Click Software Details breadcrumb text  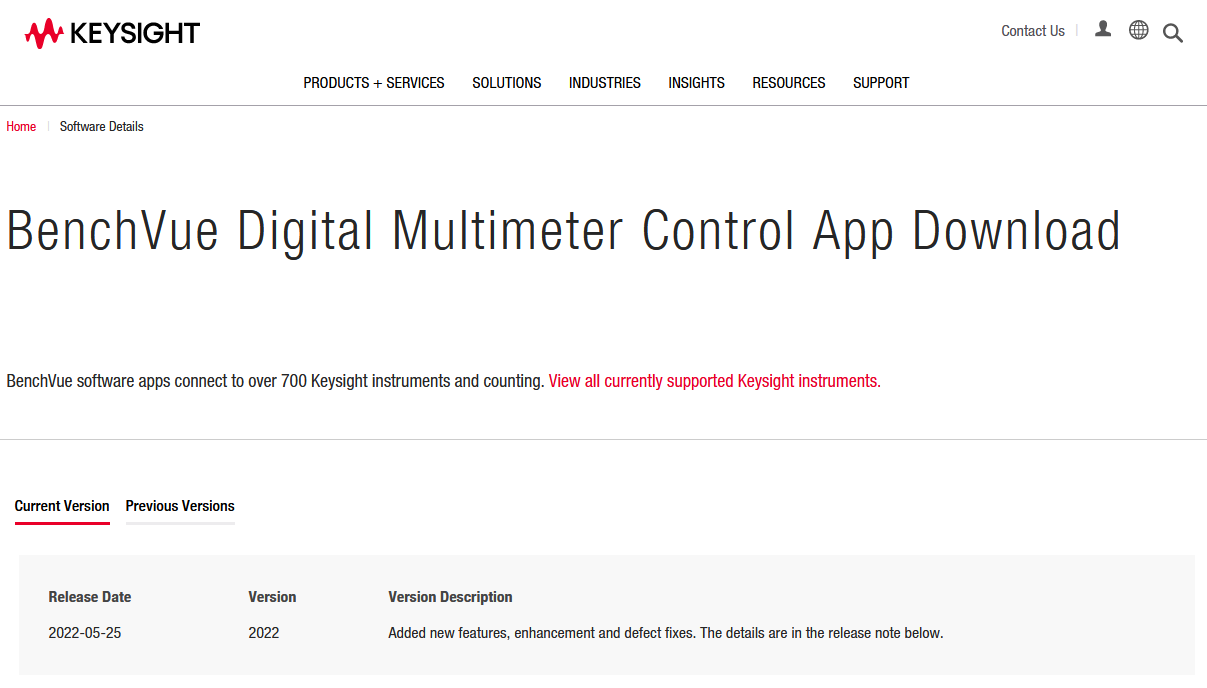point(102,127)
